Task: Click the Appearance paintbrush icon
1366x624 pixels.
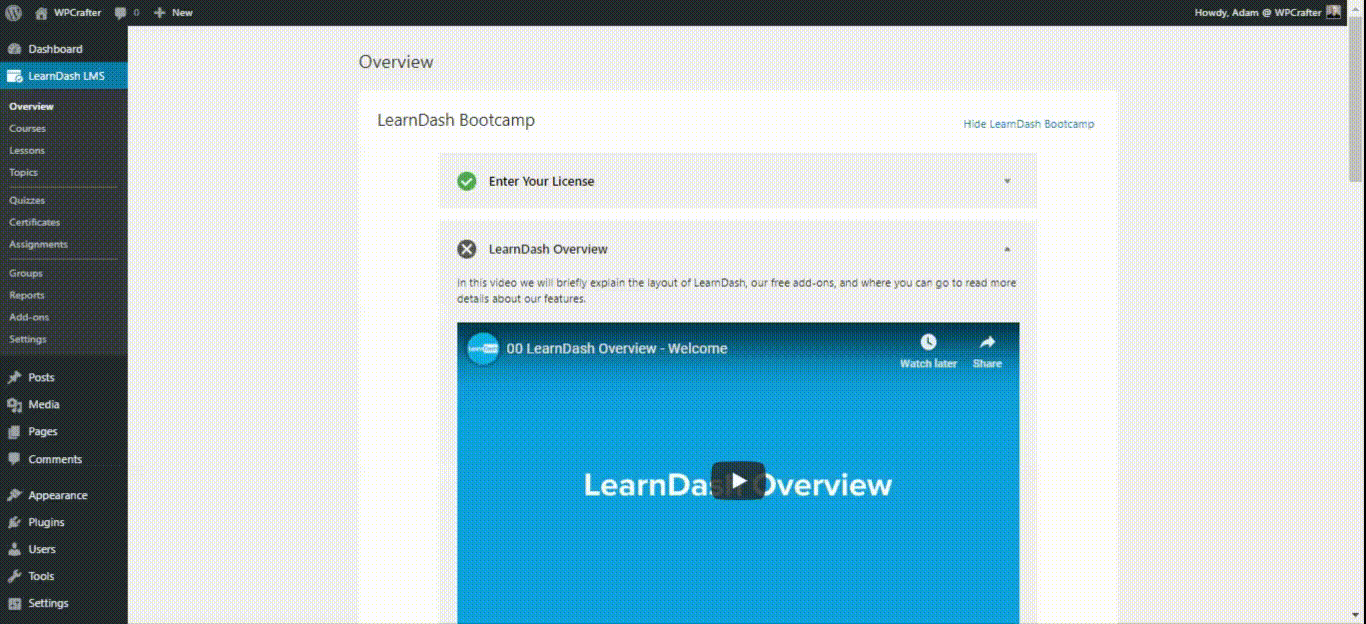Action: coord(14,495)
